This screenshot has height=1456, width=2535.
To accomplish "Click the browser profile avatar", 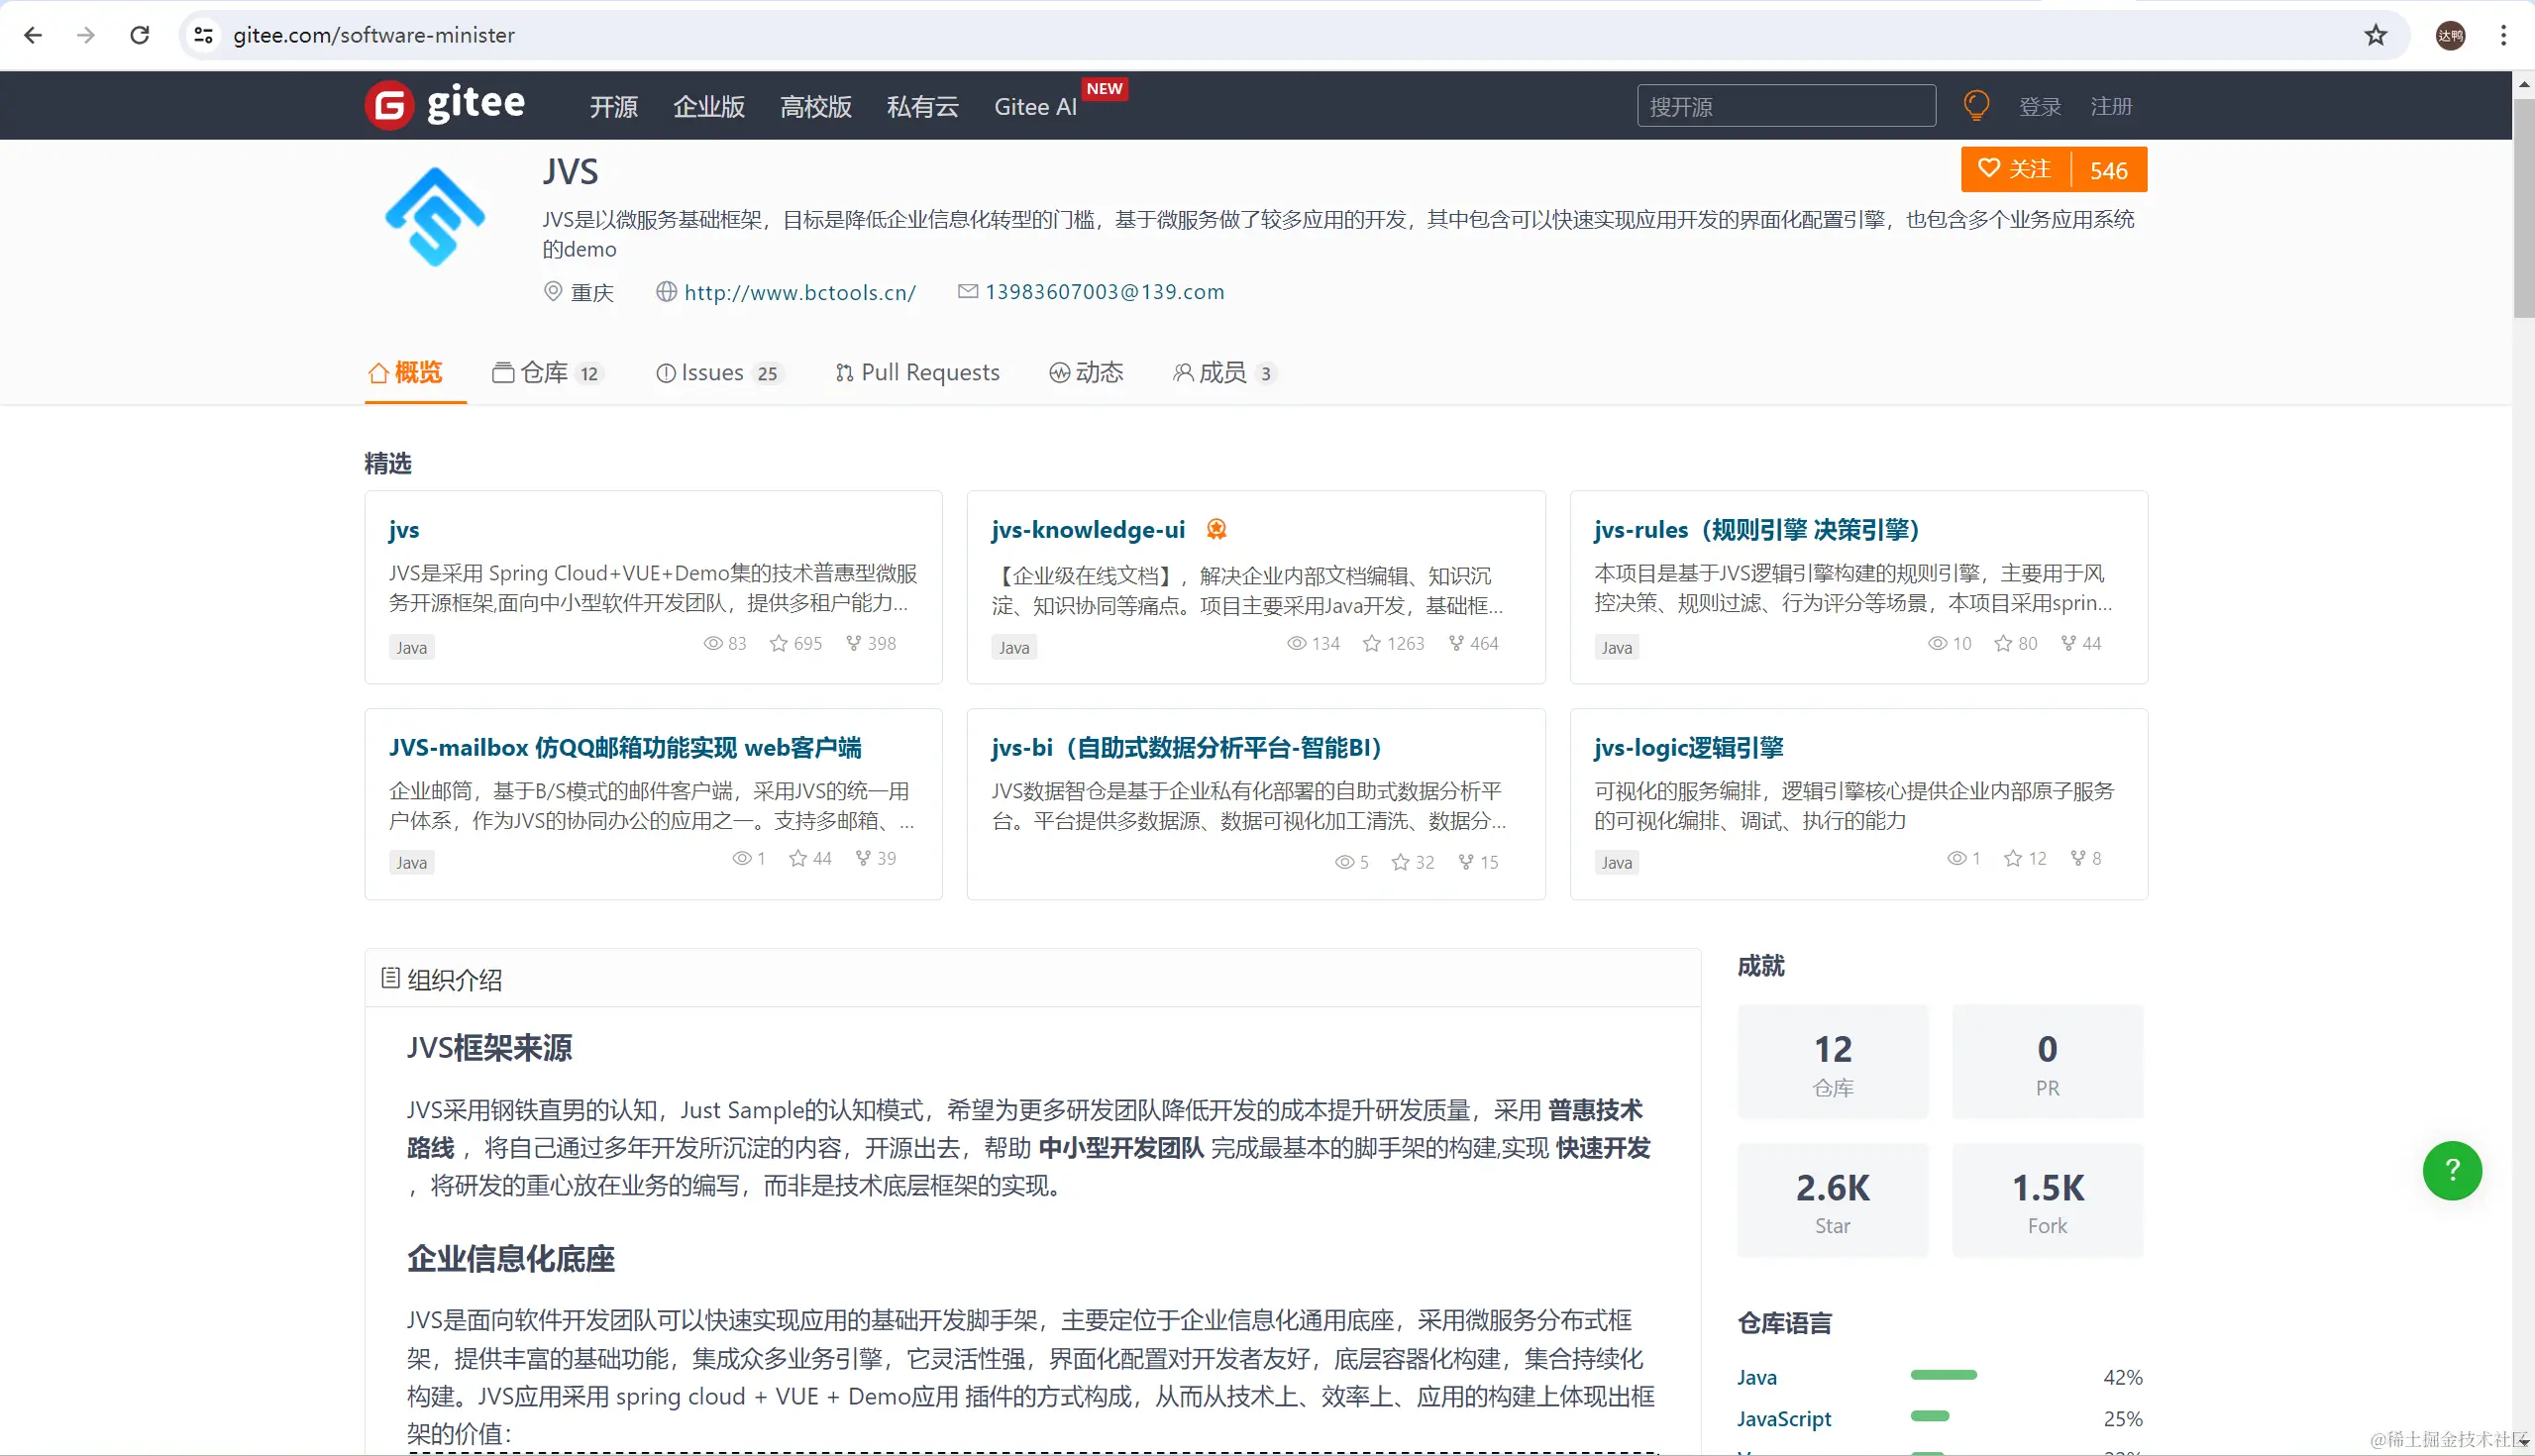I will [x=2450, y=36].
